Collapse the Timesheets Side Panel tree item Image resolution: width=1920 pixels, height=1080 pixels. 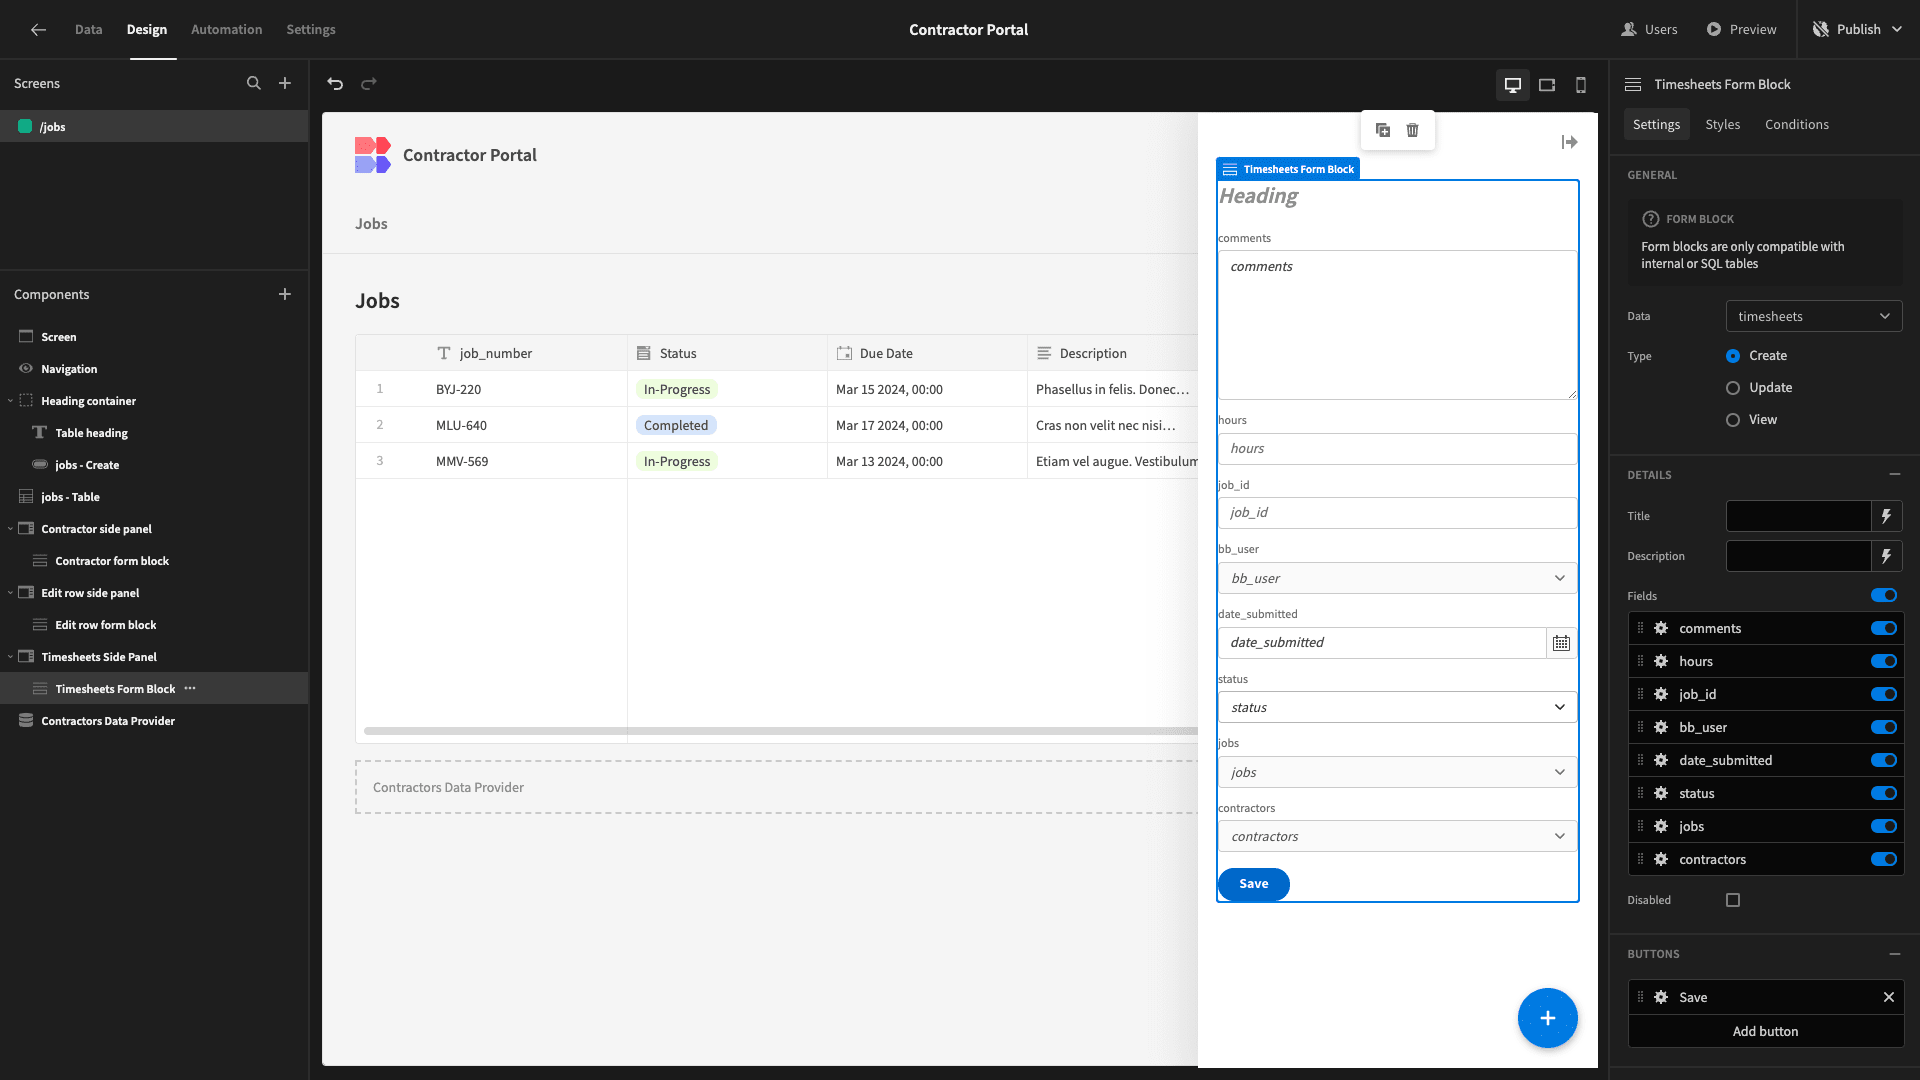point(10,657)
